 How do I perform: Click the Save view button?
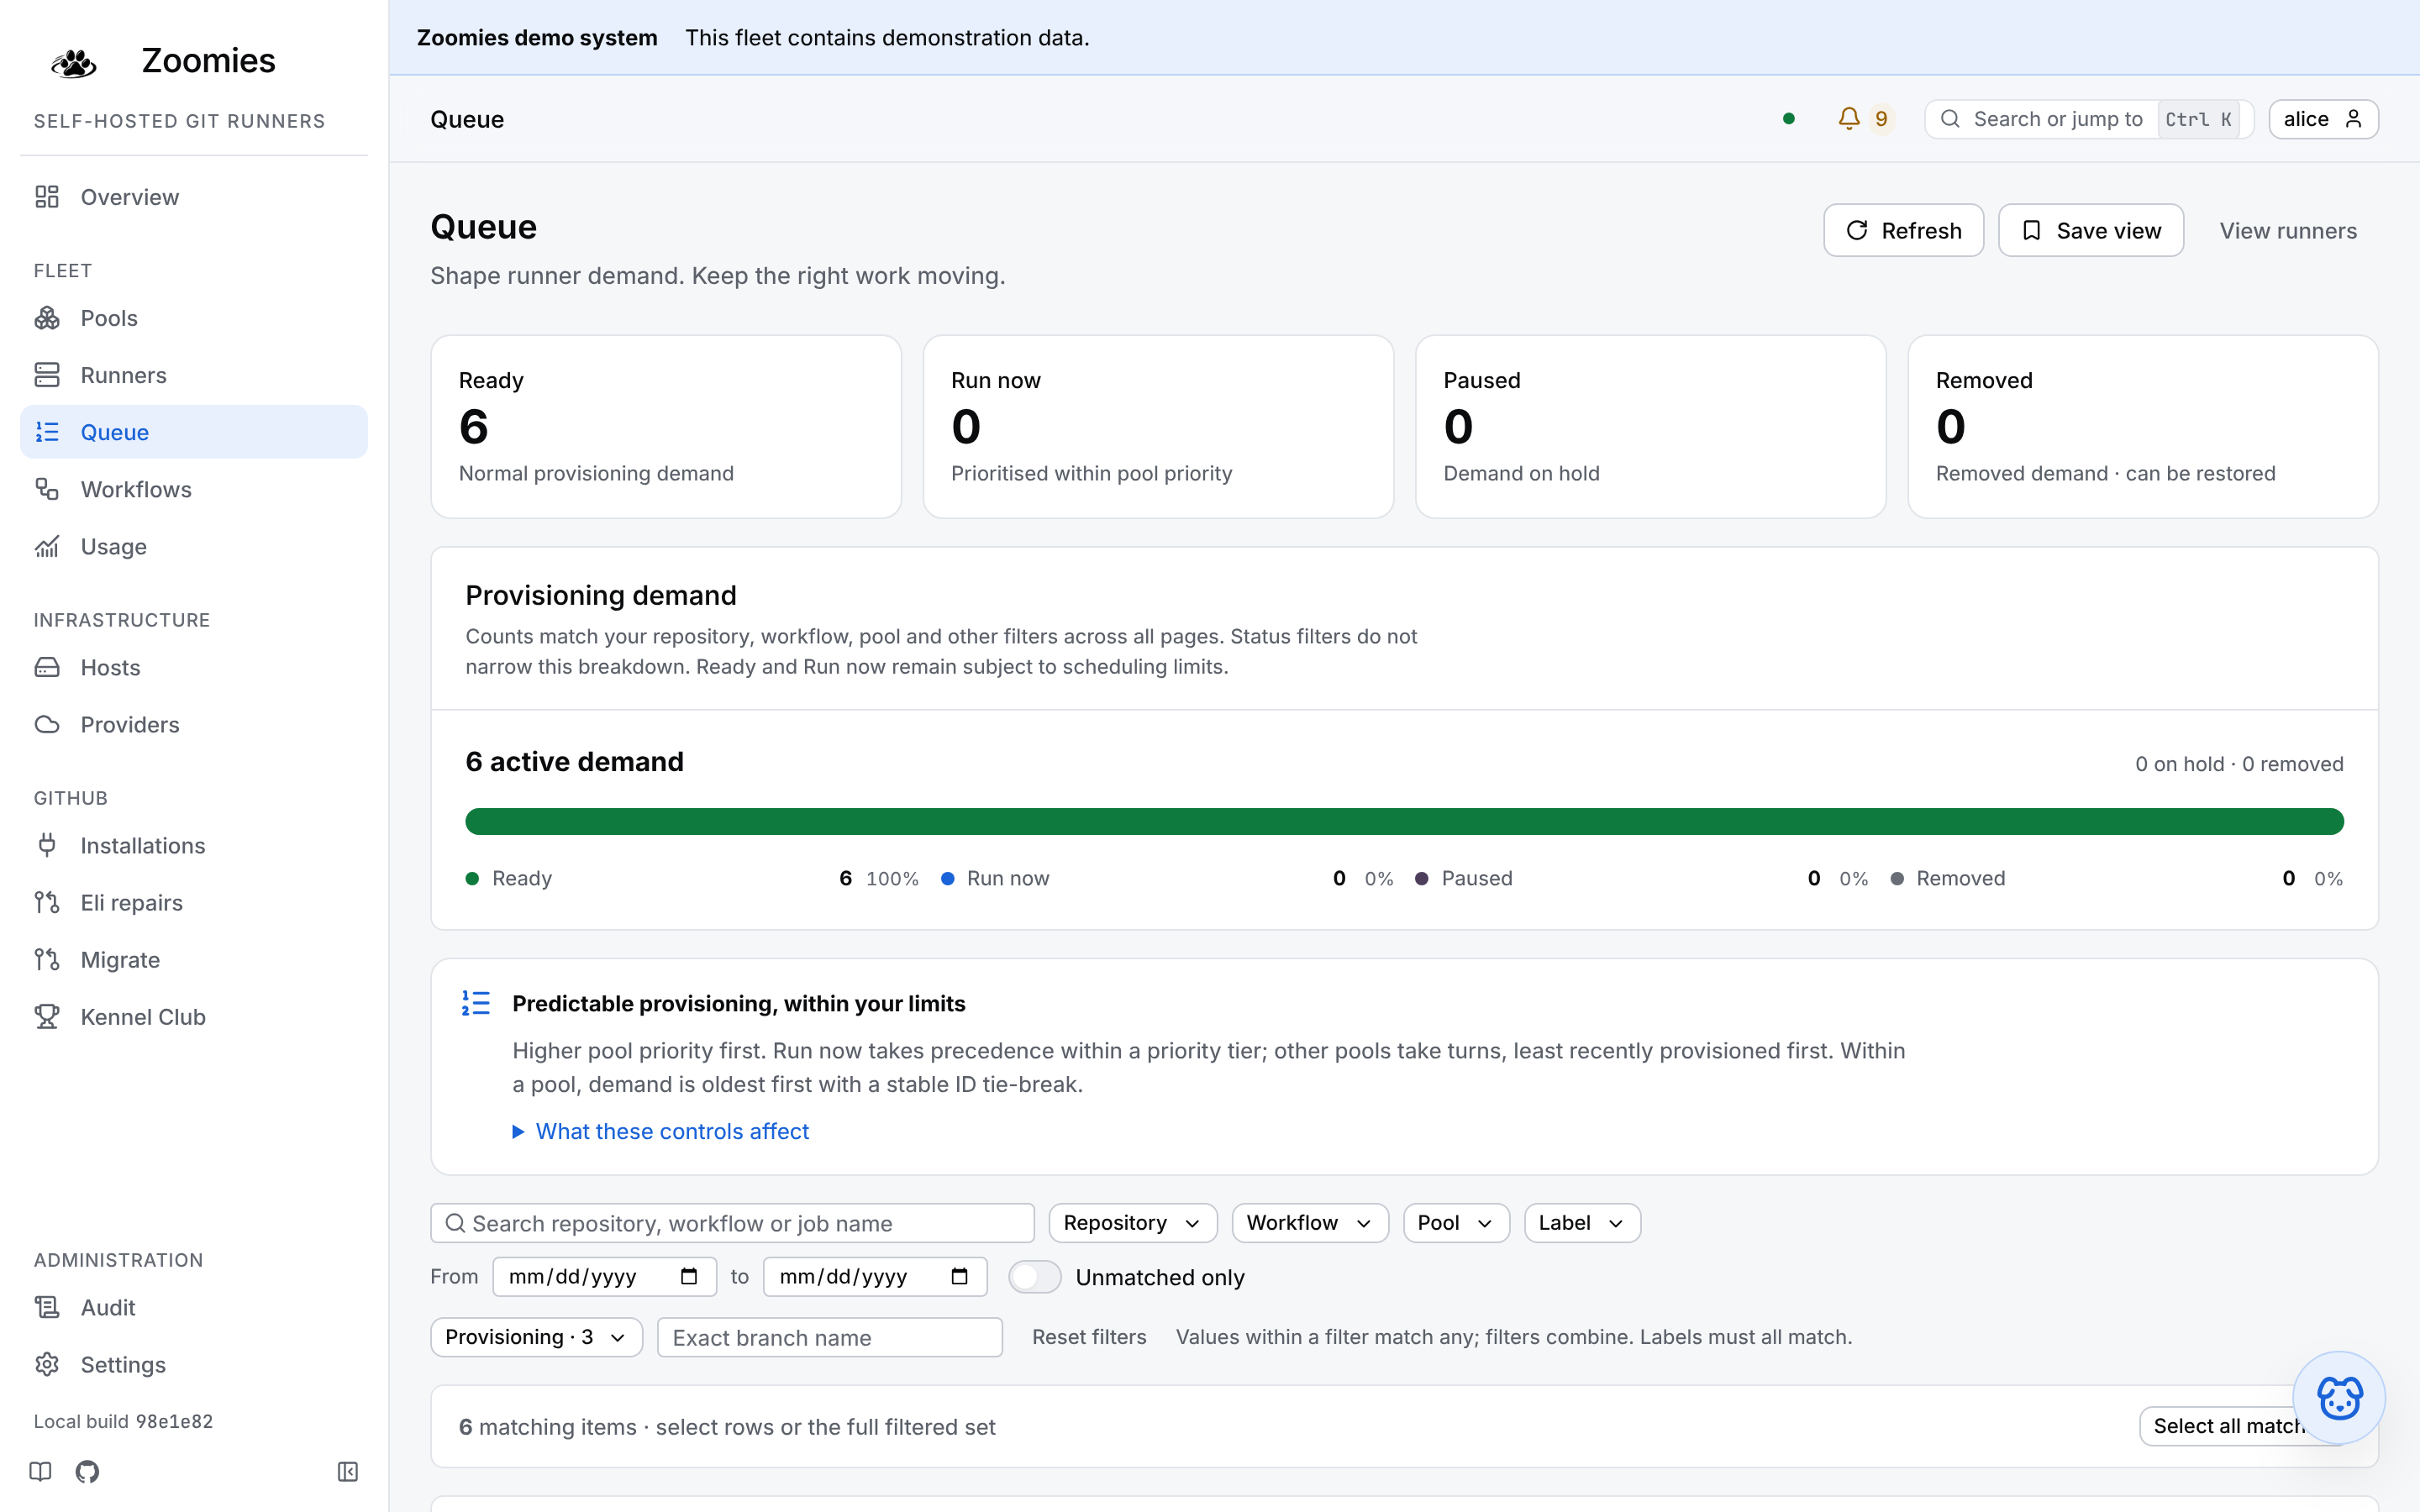tap(2090, 230)
